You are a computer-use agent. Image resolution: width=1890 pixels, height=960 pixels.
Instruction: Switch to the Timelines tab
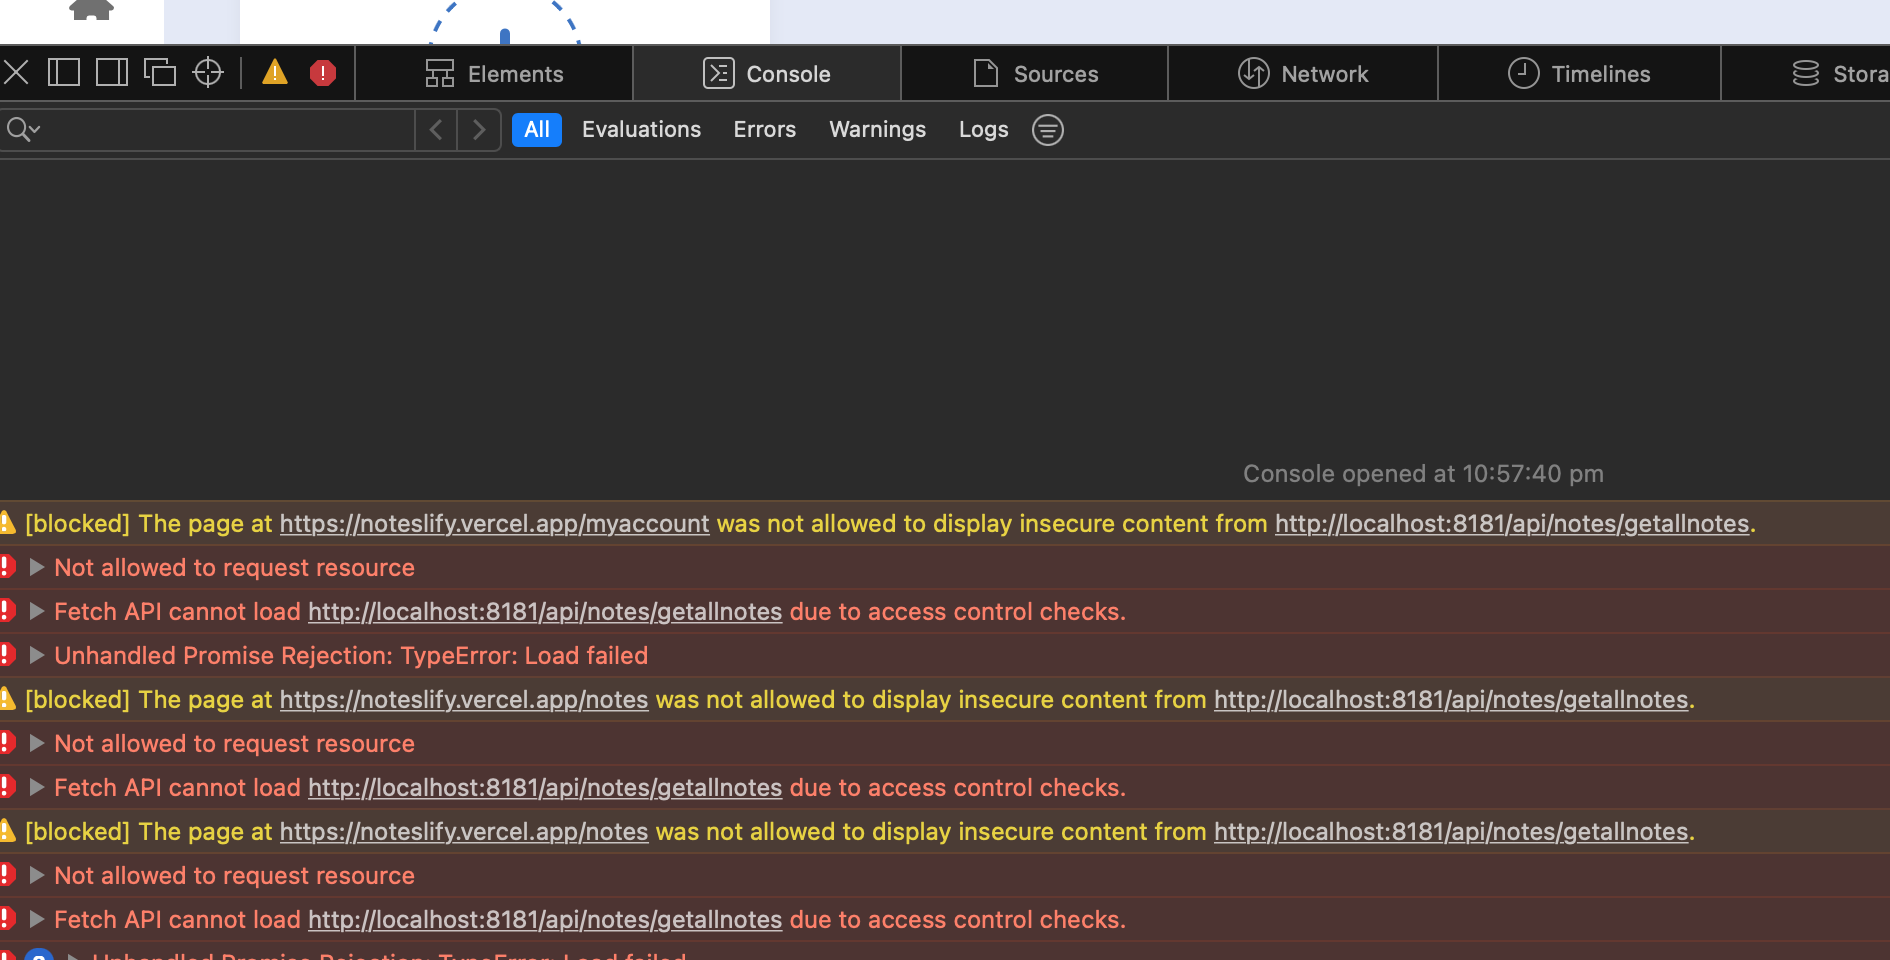point(1579,74)
